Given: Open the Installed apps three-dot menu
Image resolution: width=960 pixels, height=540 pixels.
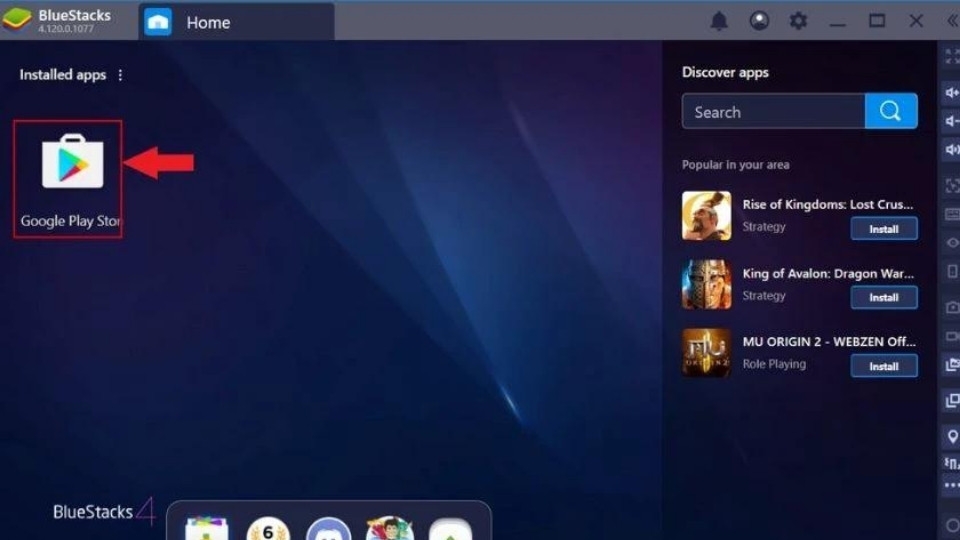Looking at the screenshot, I should [x=120, y=75].
